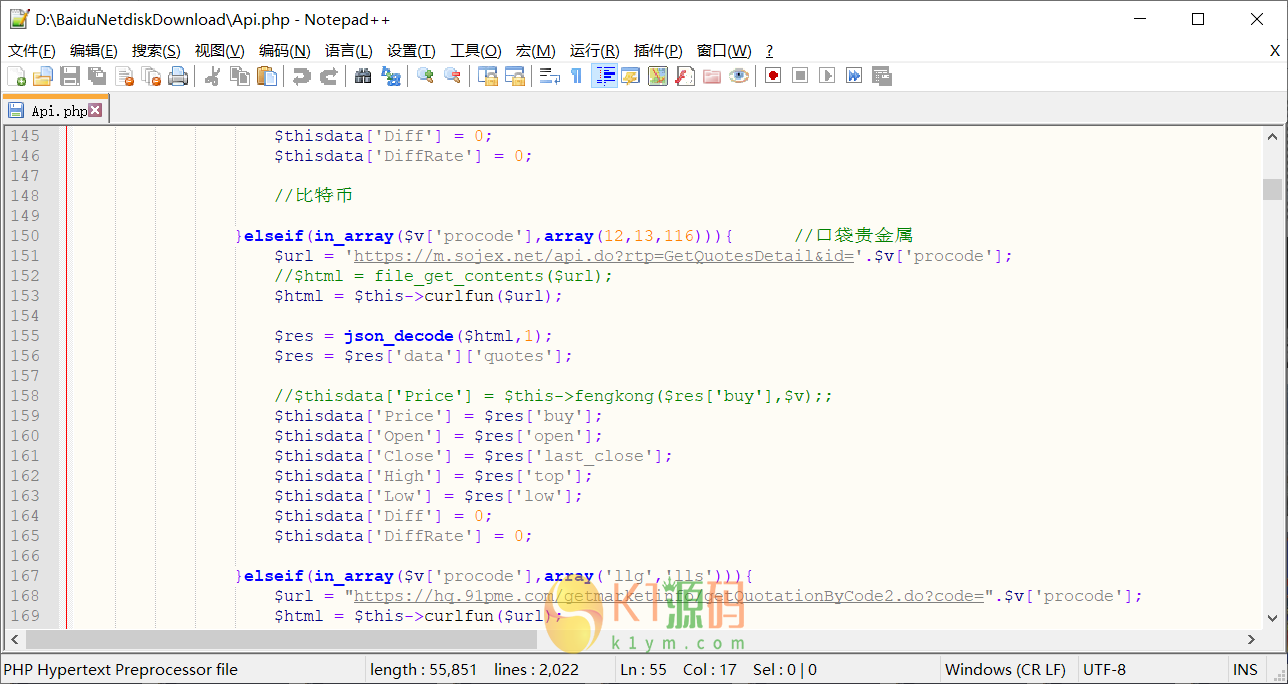Open the 语言(L) language menu
This screenshot has height=684, width=1288.
[348, 51]
